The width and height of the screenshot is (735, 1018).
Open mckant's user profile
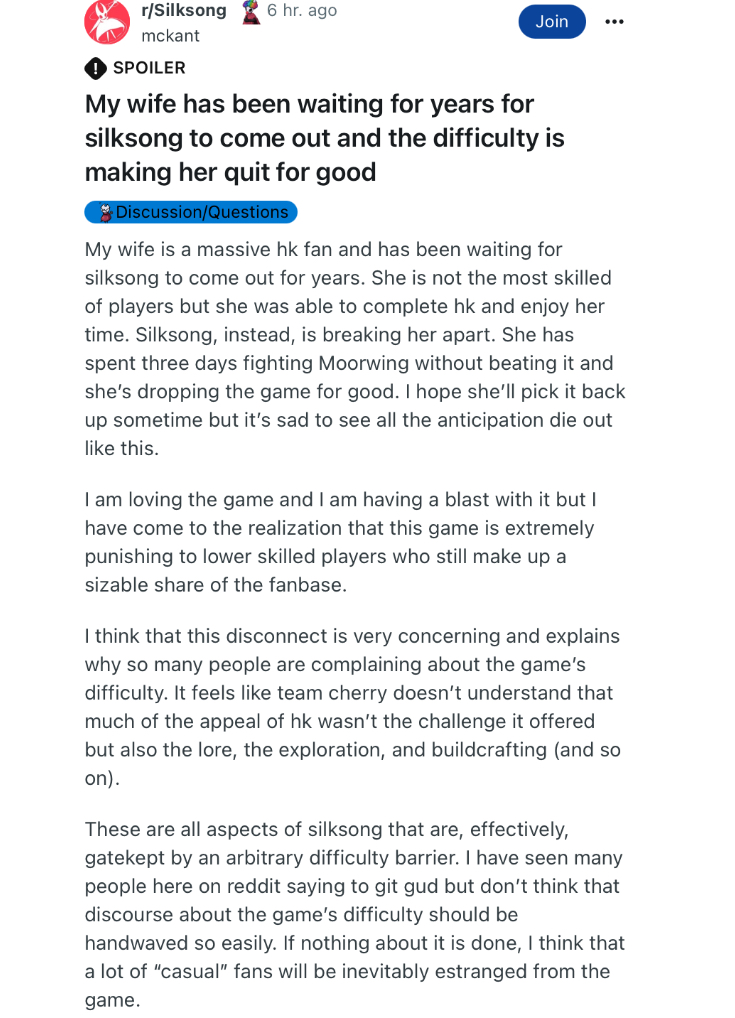point(170,36)
